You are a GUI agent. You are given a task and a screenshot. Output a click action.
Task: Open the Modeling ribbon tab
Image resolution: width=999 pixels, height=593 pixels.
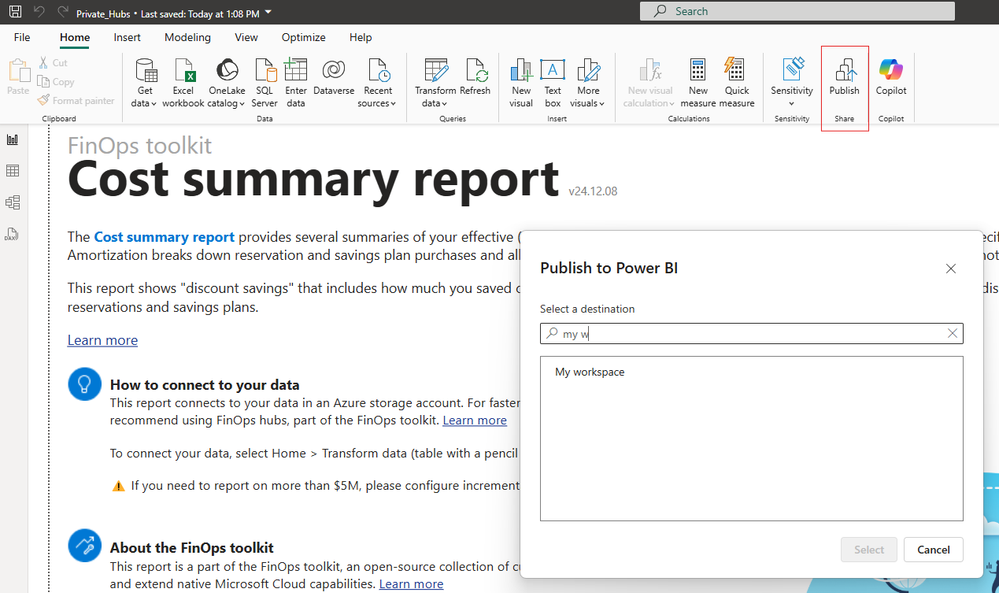point(187,38)
